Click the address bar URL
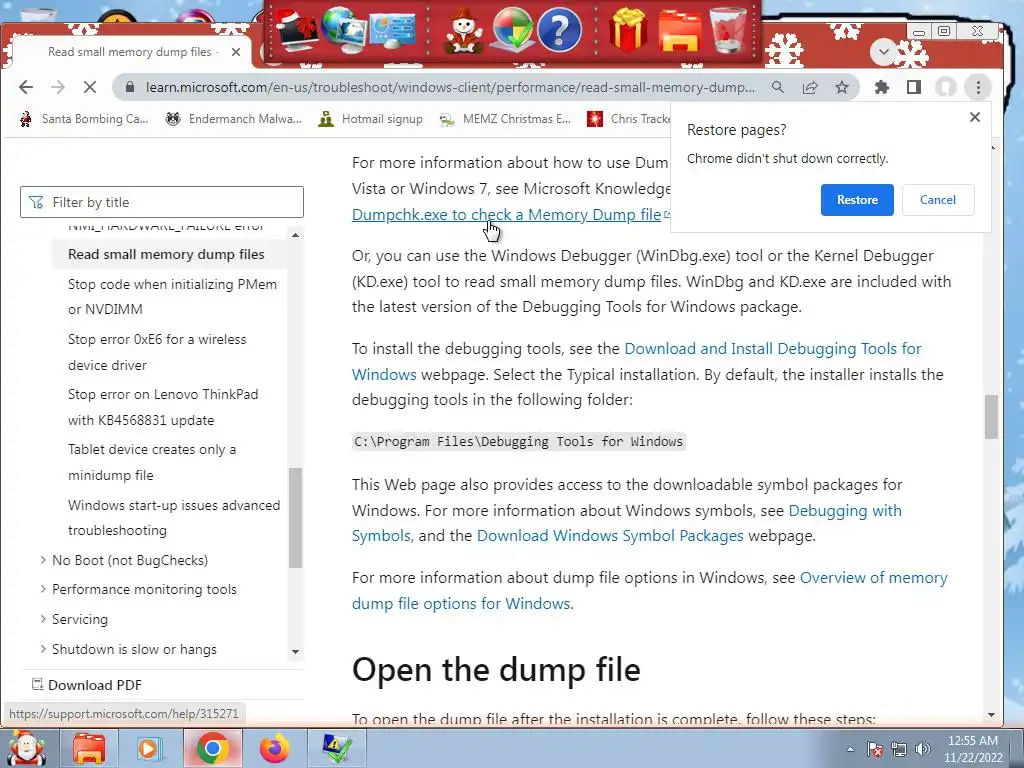 (450, 88)
